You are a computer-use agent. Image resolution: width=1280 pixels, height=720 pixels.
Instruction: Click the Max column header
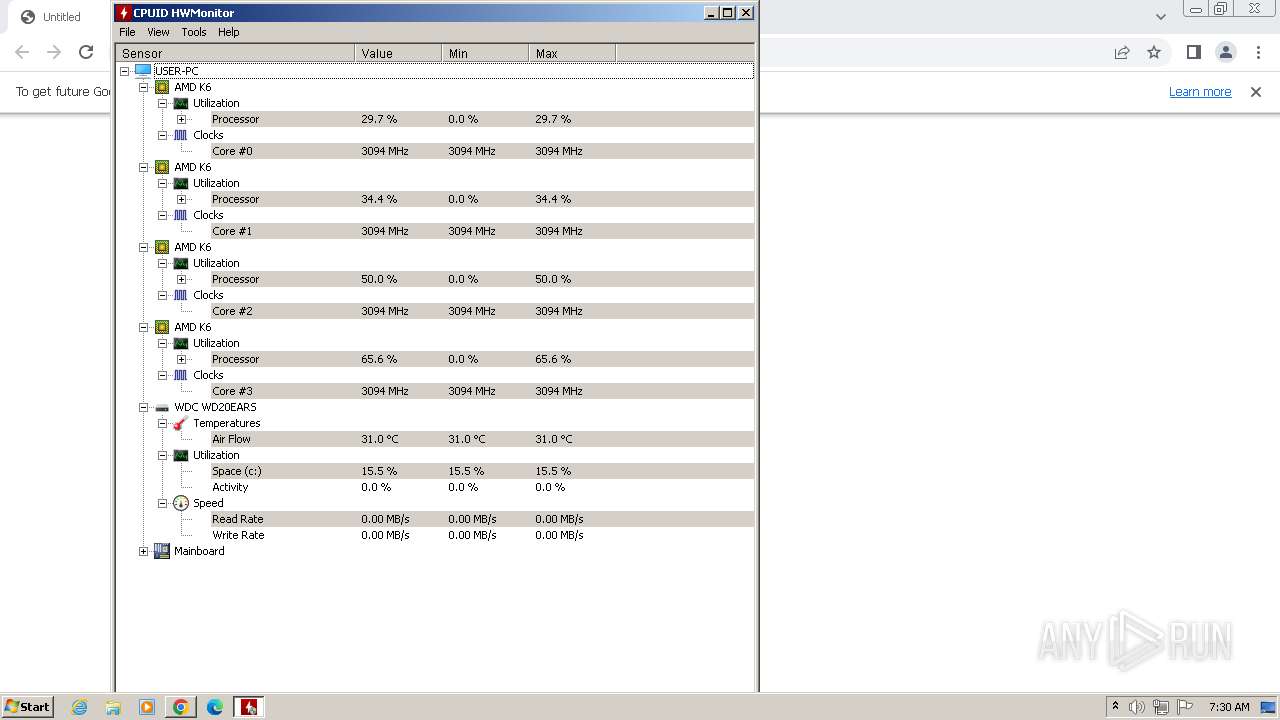pyautogui.click(x=572, y=53)
